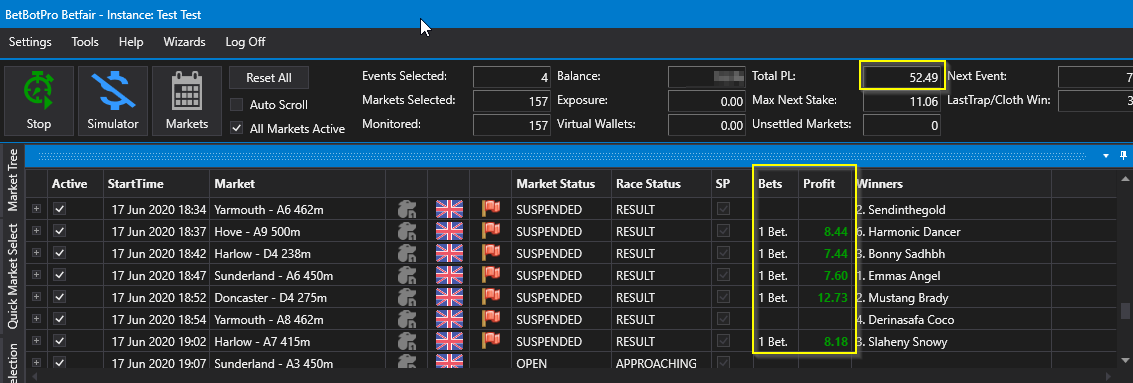Click orange flags icon in Yarmouth - A6 row

[491, 210]
